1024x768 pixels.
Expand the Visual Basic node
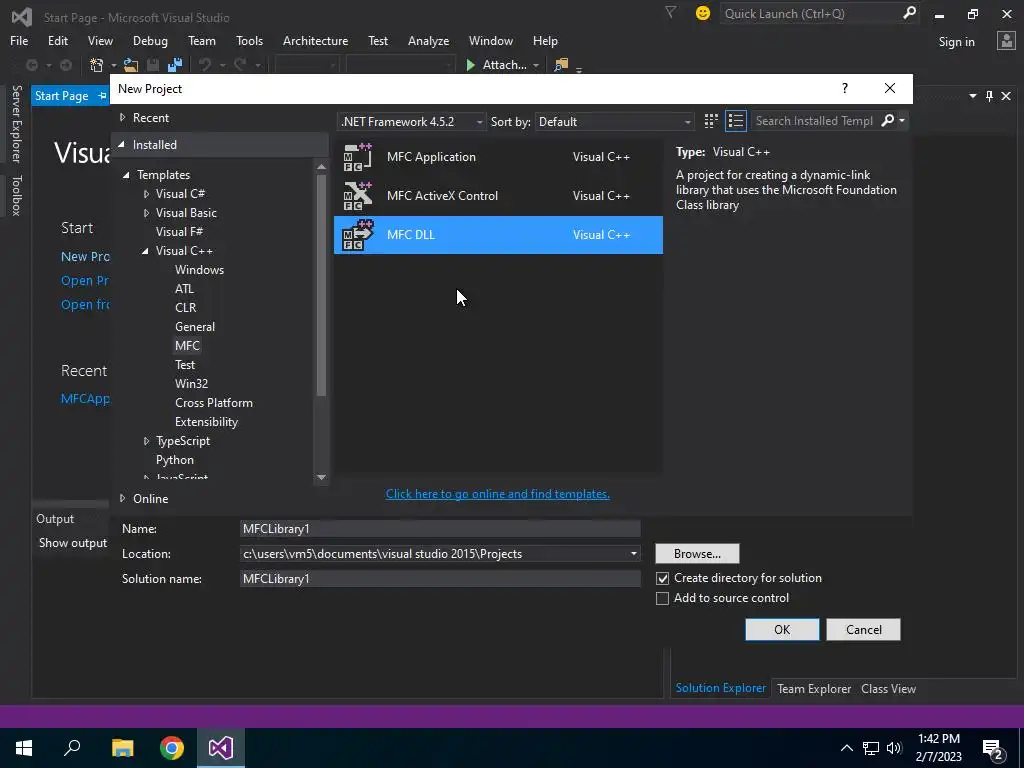point(146,213)
